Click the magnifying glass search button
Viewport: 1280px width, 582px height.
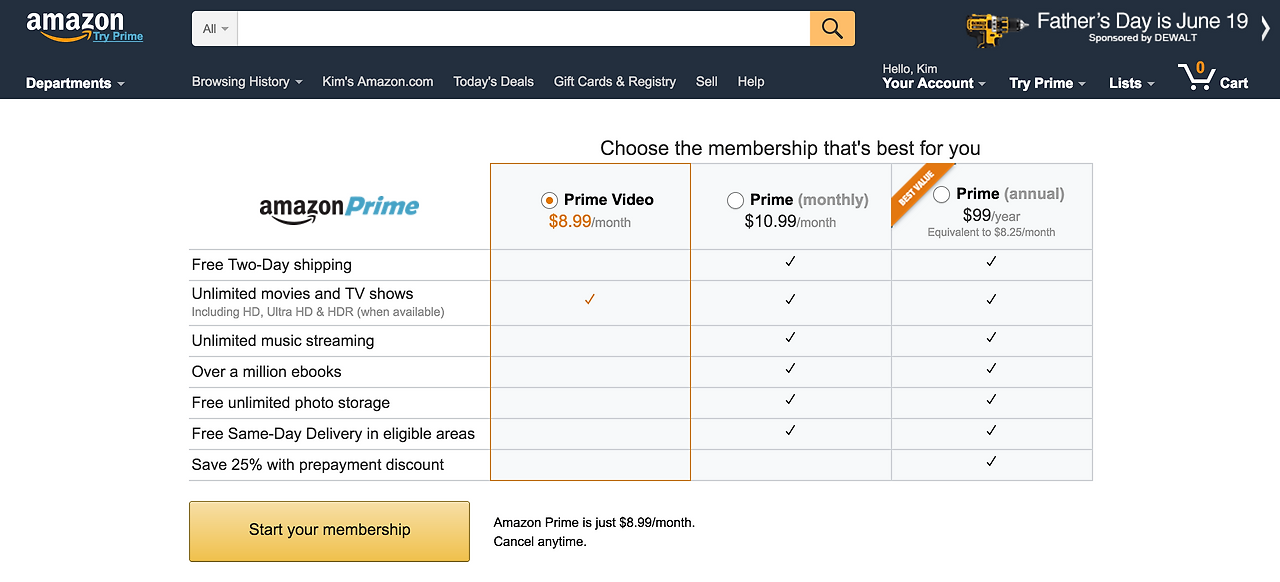(x=832, y=29)
